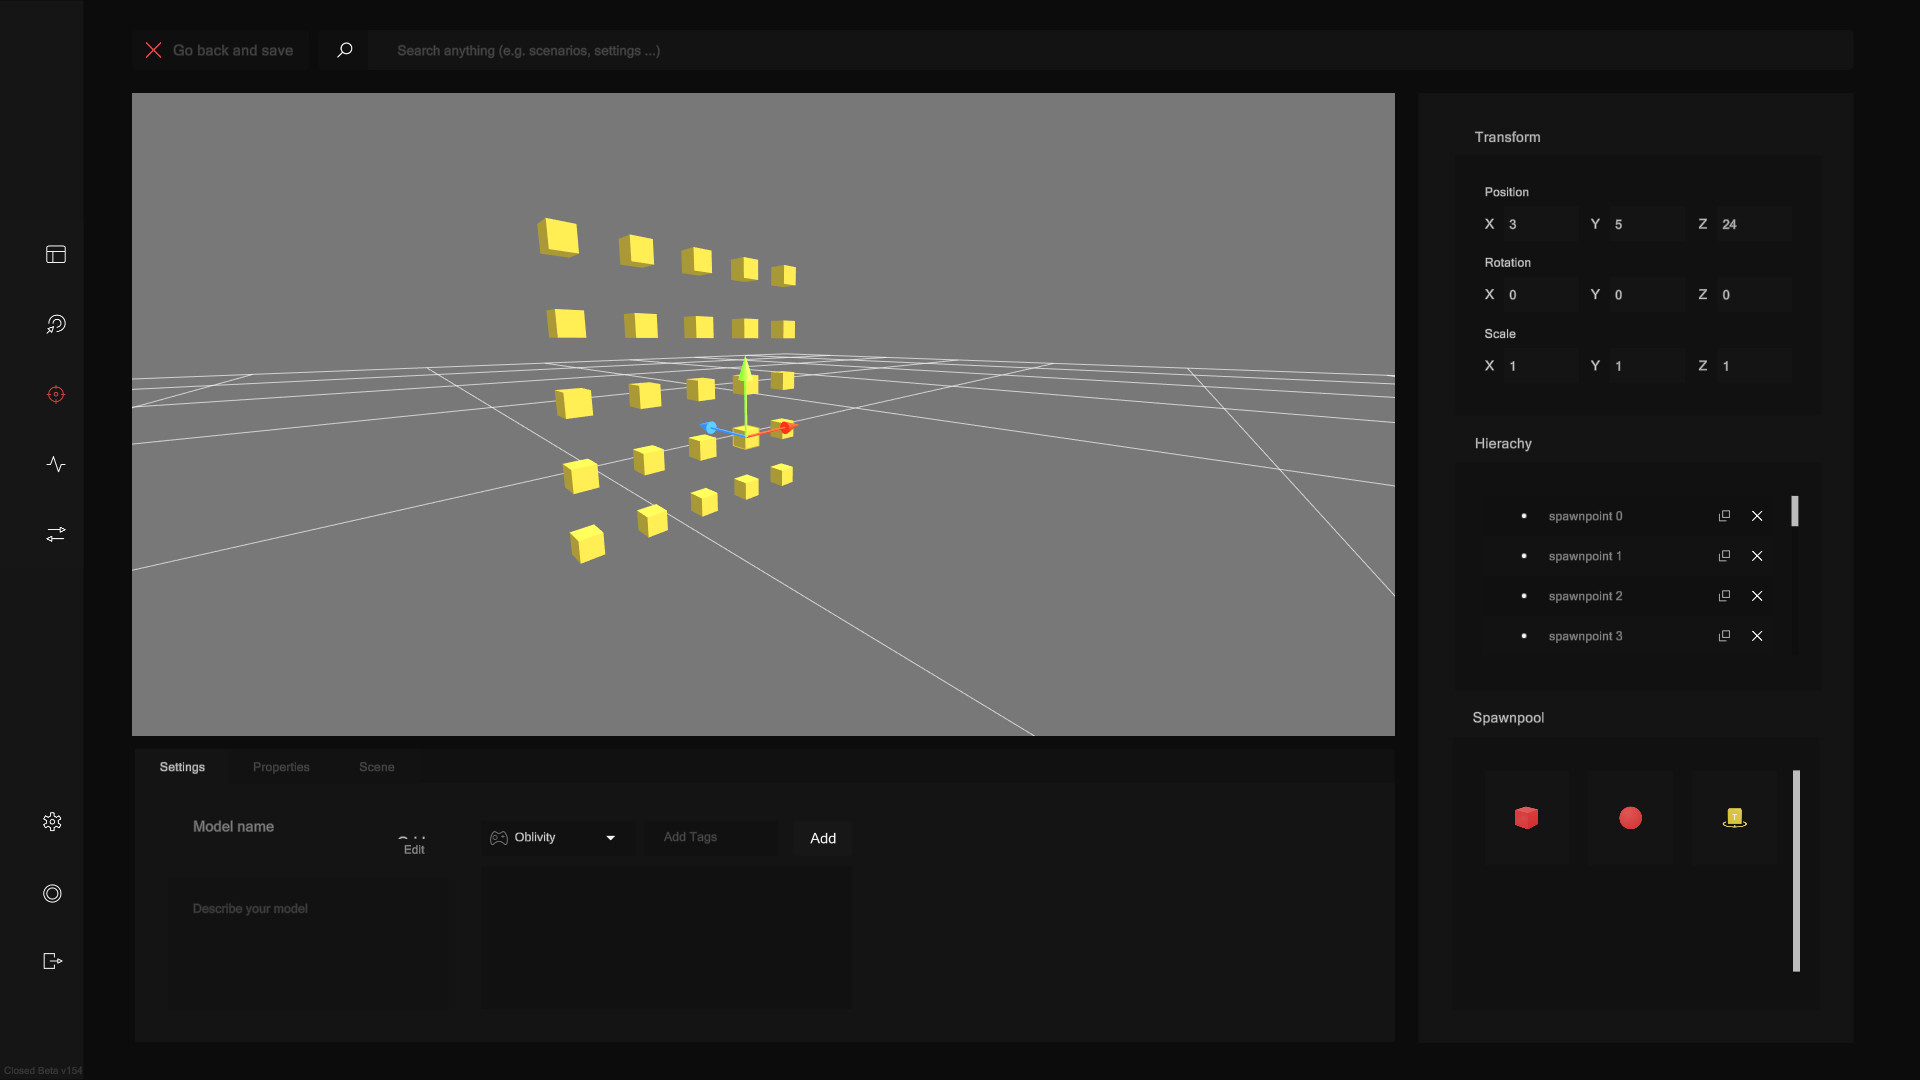Click Go back and save
This screenshot has width=1920, height=1080.
233,50
